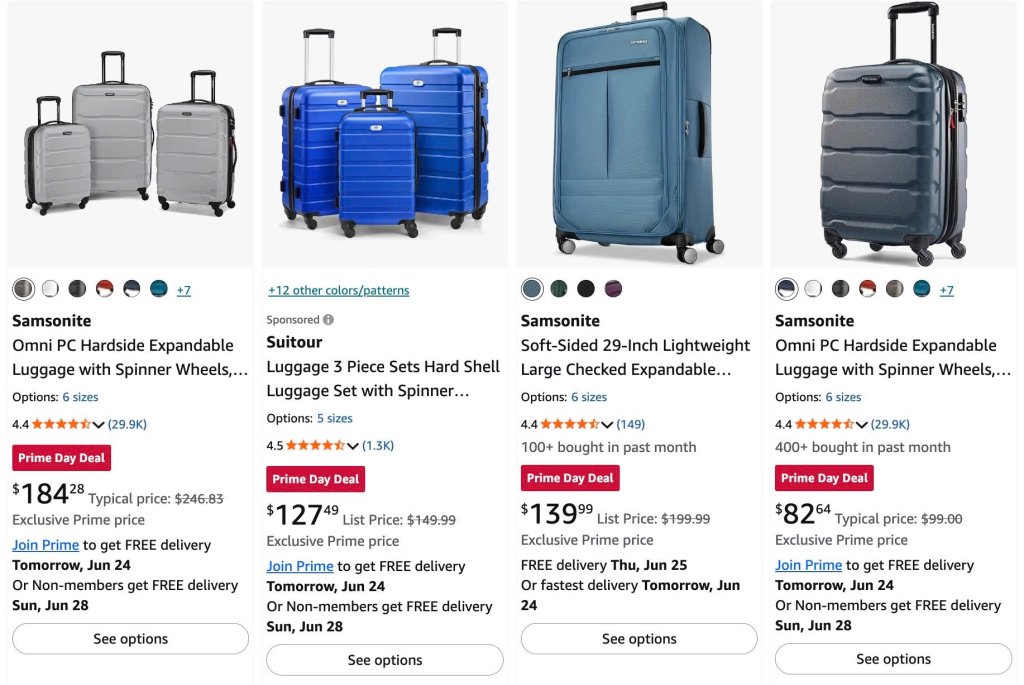Screen dimensions: 1024x685
Task: Expand rating dropdown on the $184.28 Samsonite set
Action: point(99,425)
